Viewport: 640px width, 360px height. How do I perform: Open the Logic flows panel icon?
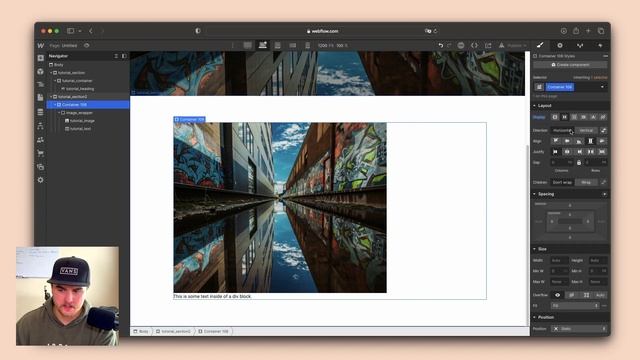(x=40, y=126)
